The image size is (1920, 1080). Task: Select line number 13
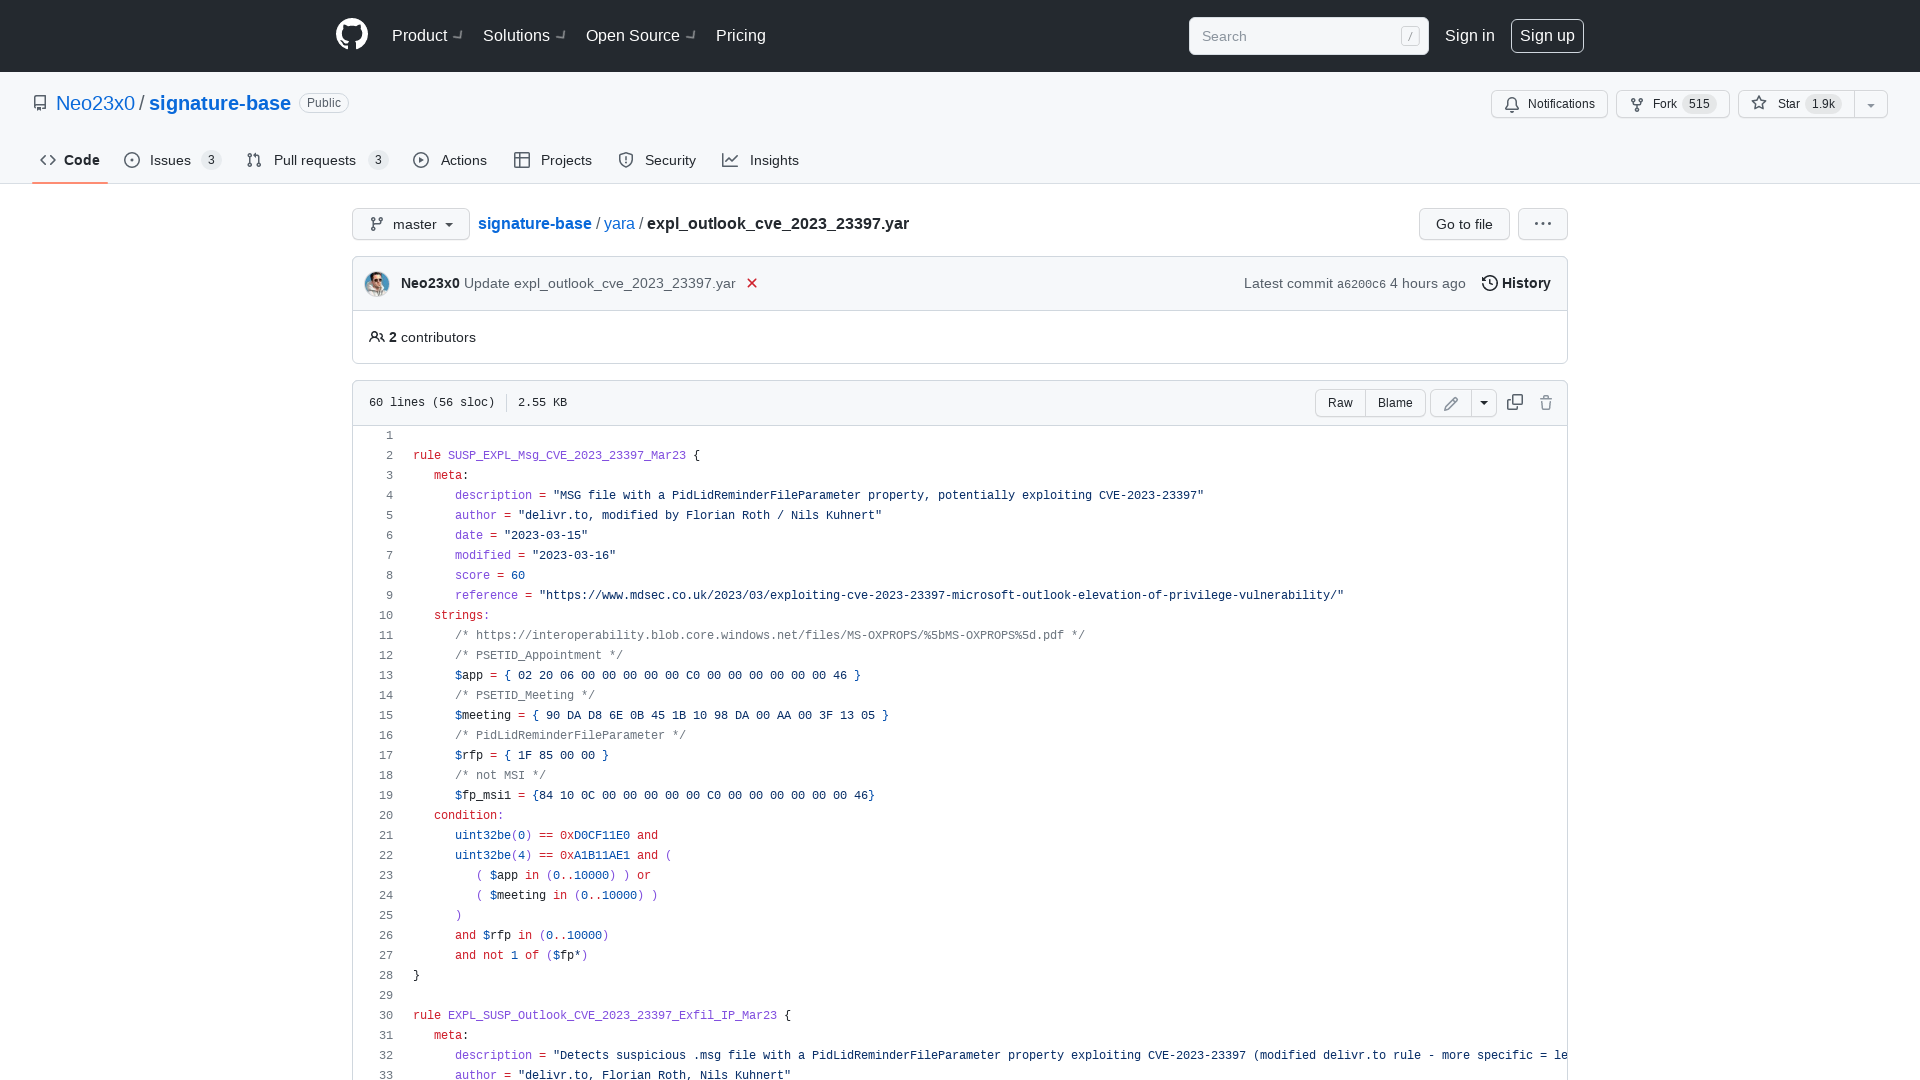pos(386,675)
